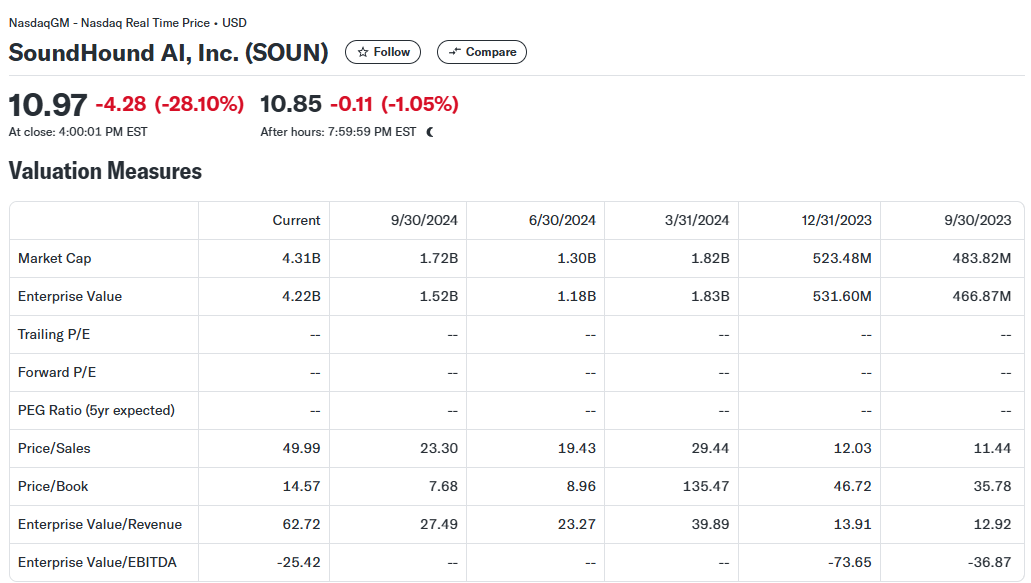Screen dimensions: 1031x583
Task: Click current Price/Sales value 49.99
Action: click(301, 448)
